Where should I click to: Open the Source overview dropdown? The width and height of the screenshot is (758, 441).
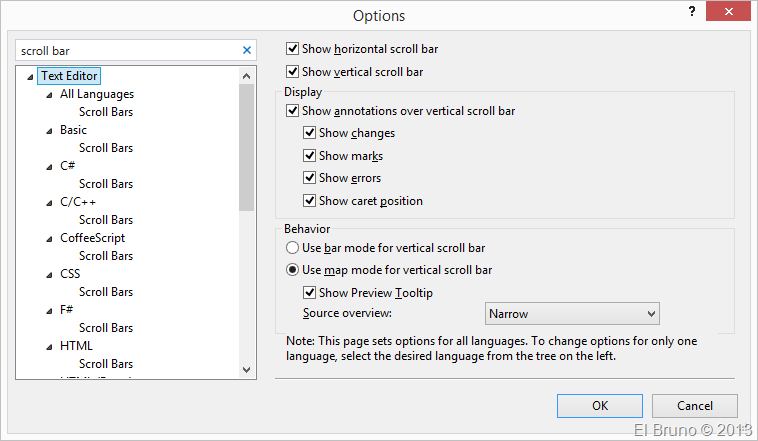click(572, 314)
